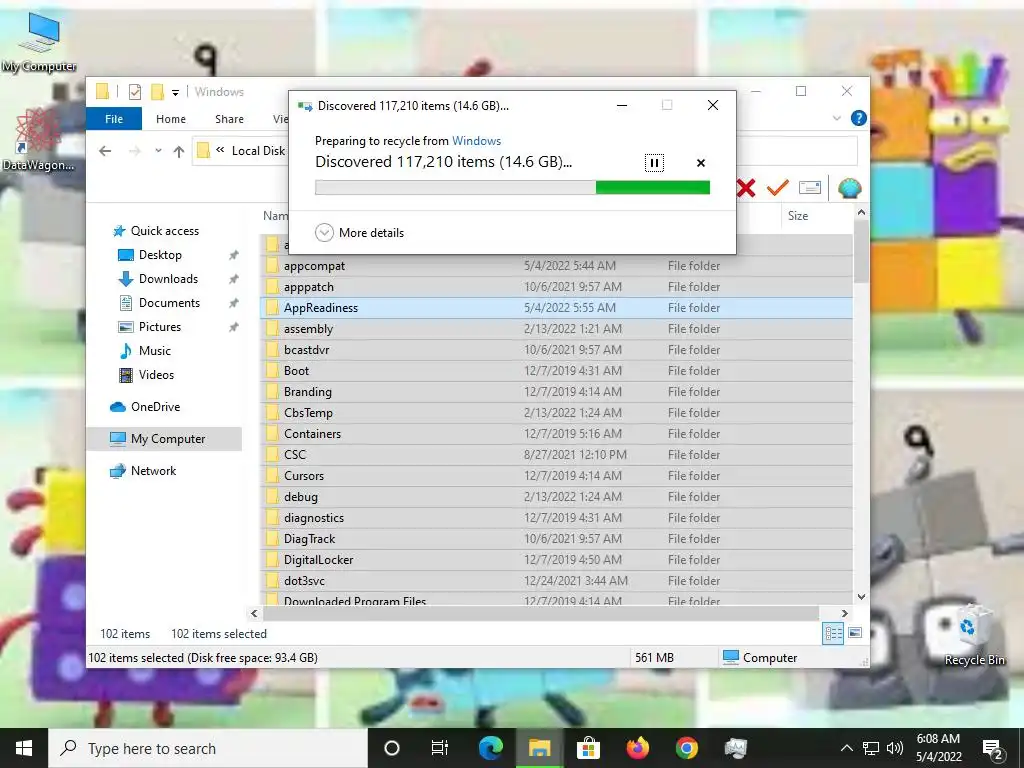Cancel the recycle operation with the small X
This screenshot has width=1024, height=768.
701,163
